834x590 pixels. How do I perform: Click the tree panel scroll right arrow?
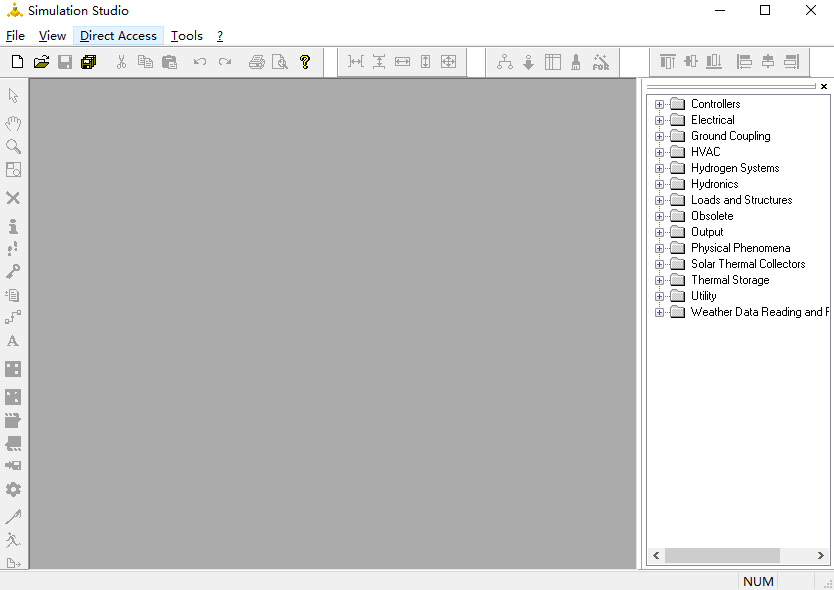pyautogui.click(x=820, y=555)
